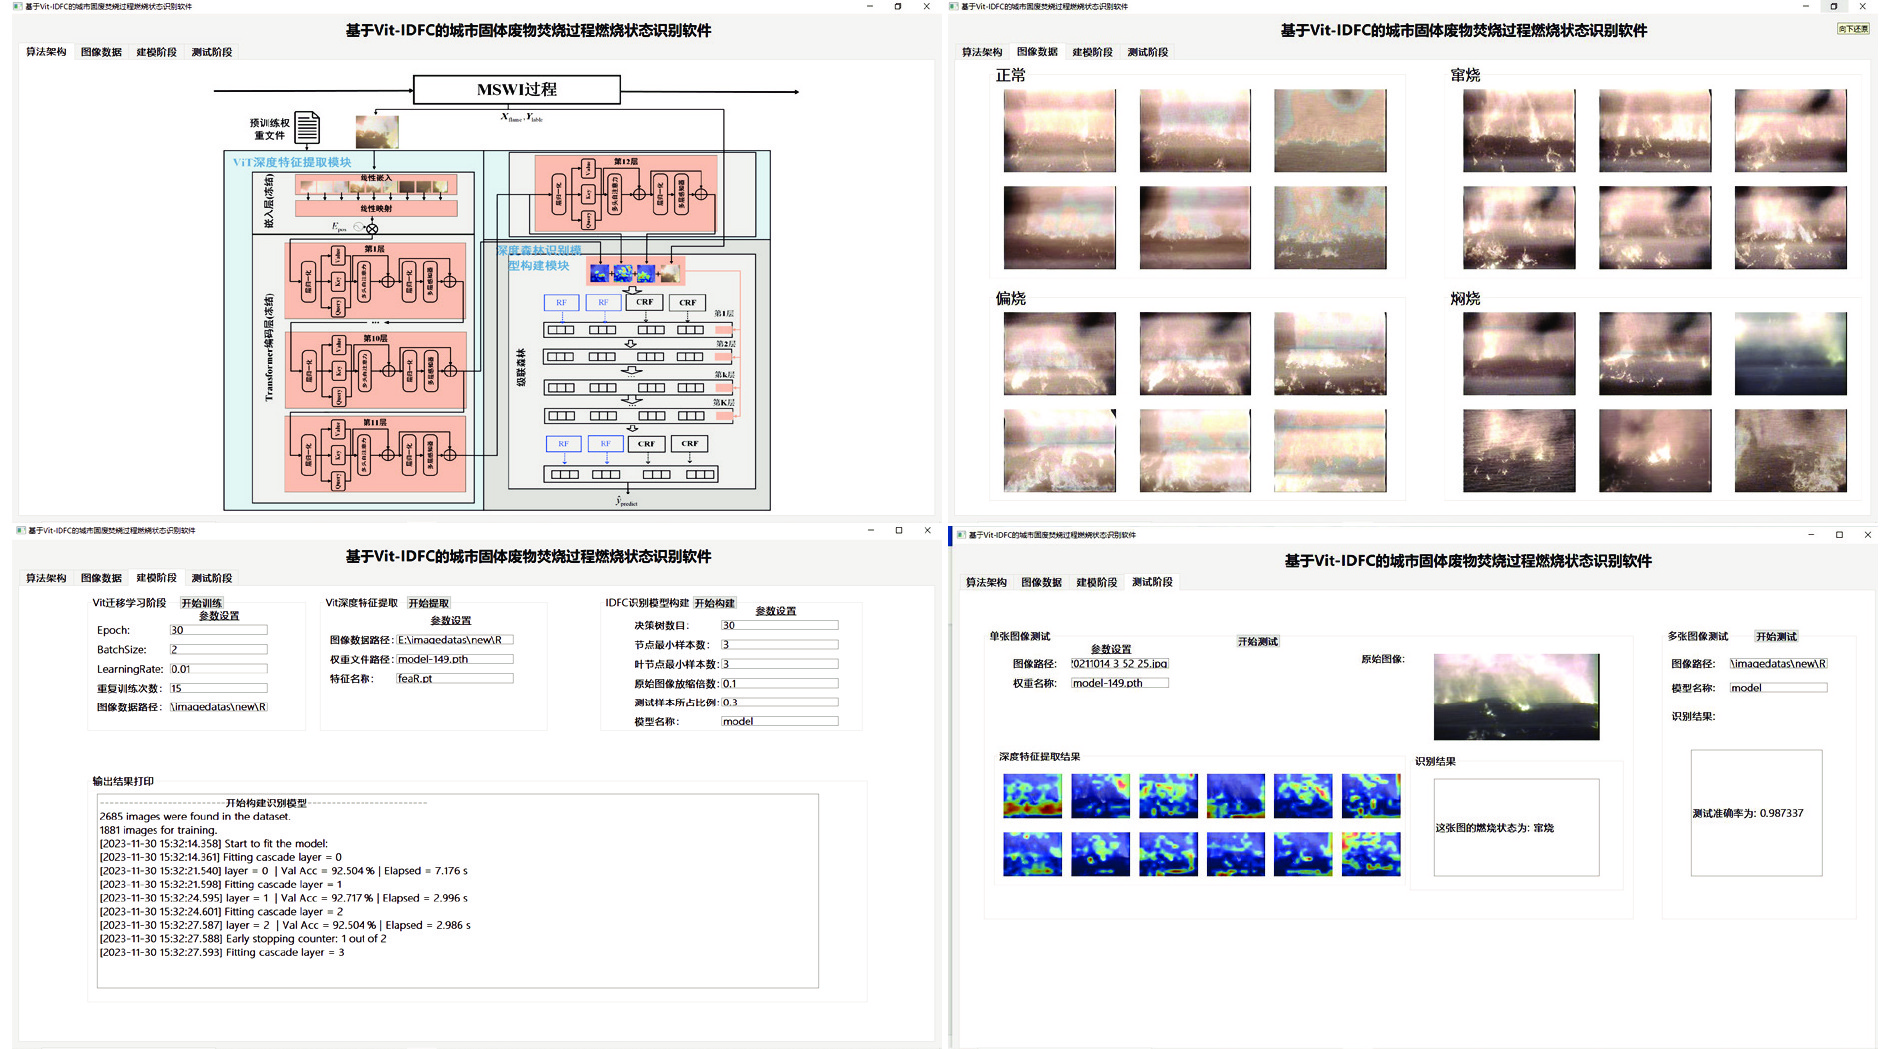Select 图像数据 tab in the flame gallery window

pyautogui.click(x=1037, y=52)
